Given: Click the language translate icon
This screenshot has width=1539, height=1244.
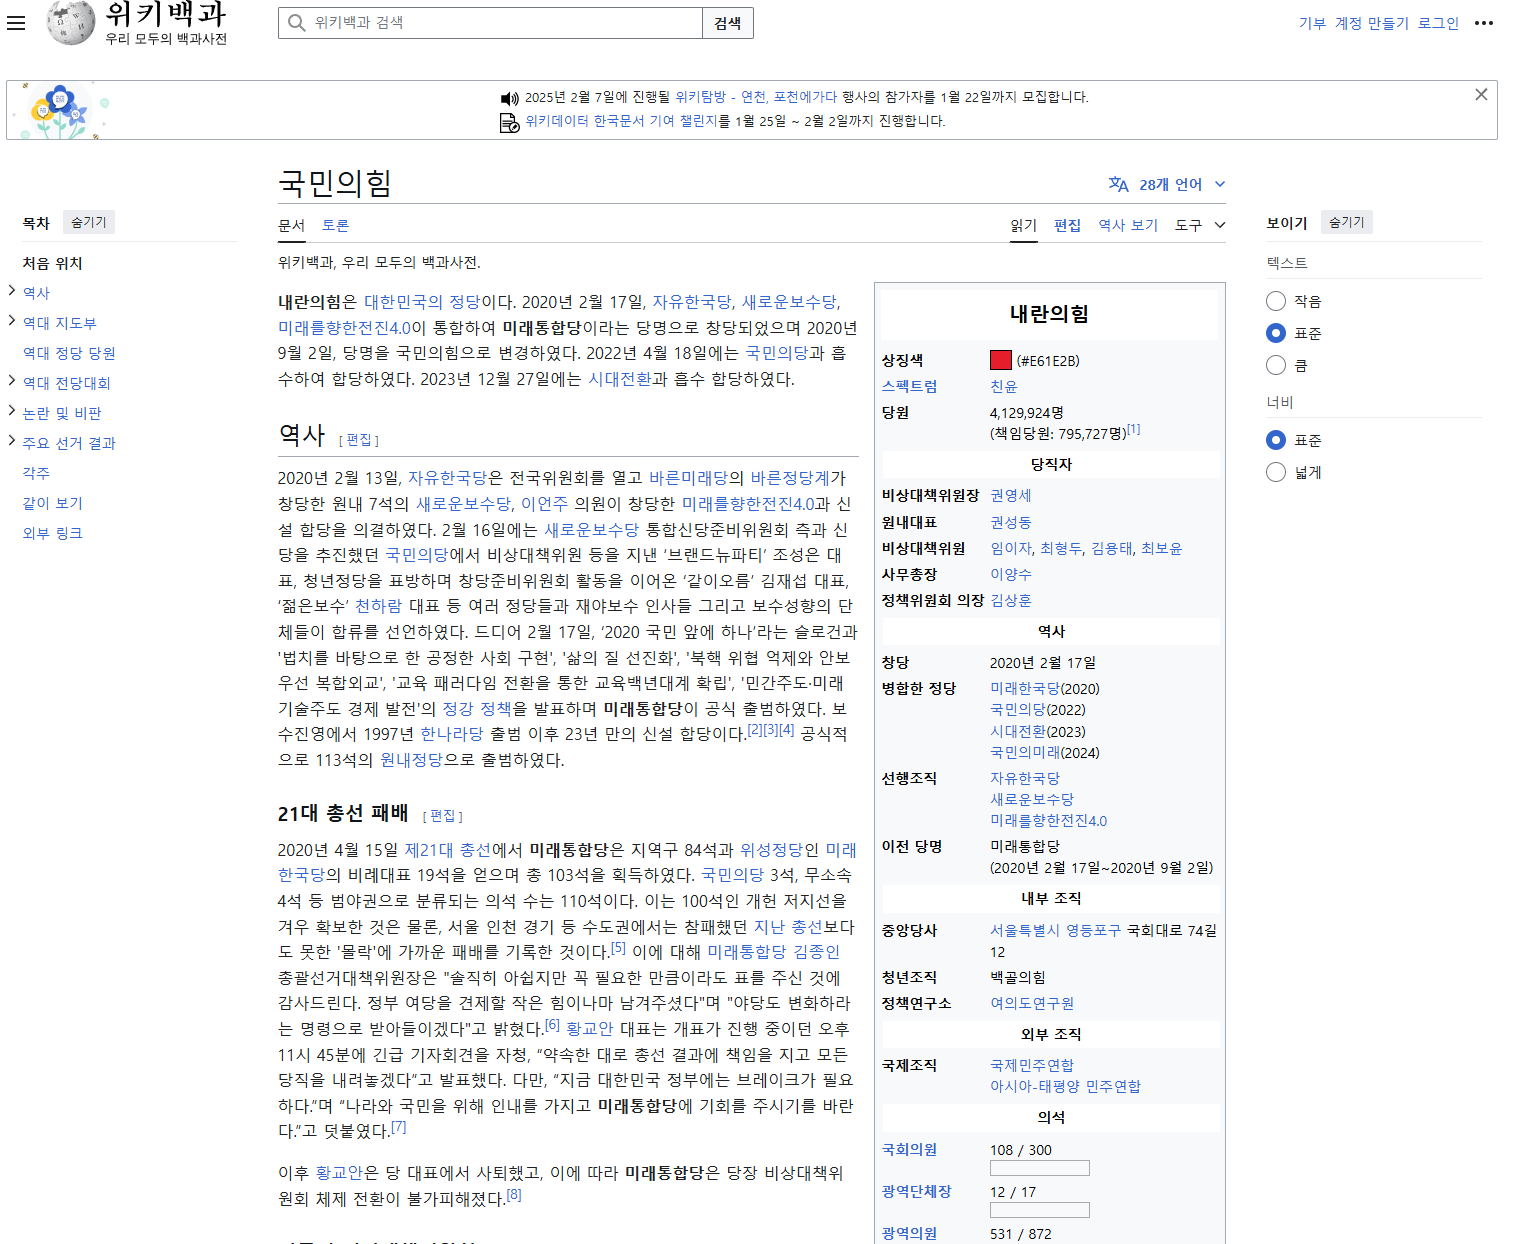Looking at the screenshot, I should pos(1118,184).
